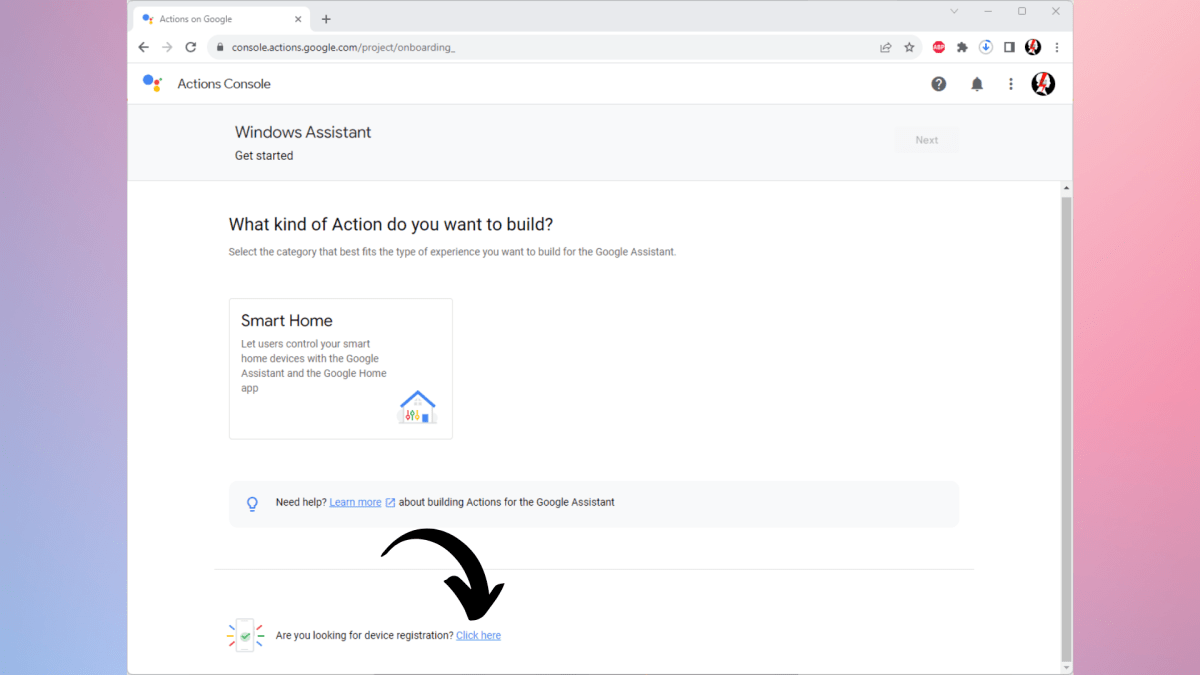Go forward with the browser forward arrow
The width and height of the screenshot is (1200, 675).
(167, 47)
